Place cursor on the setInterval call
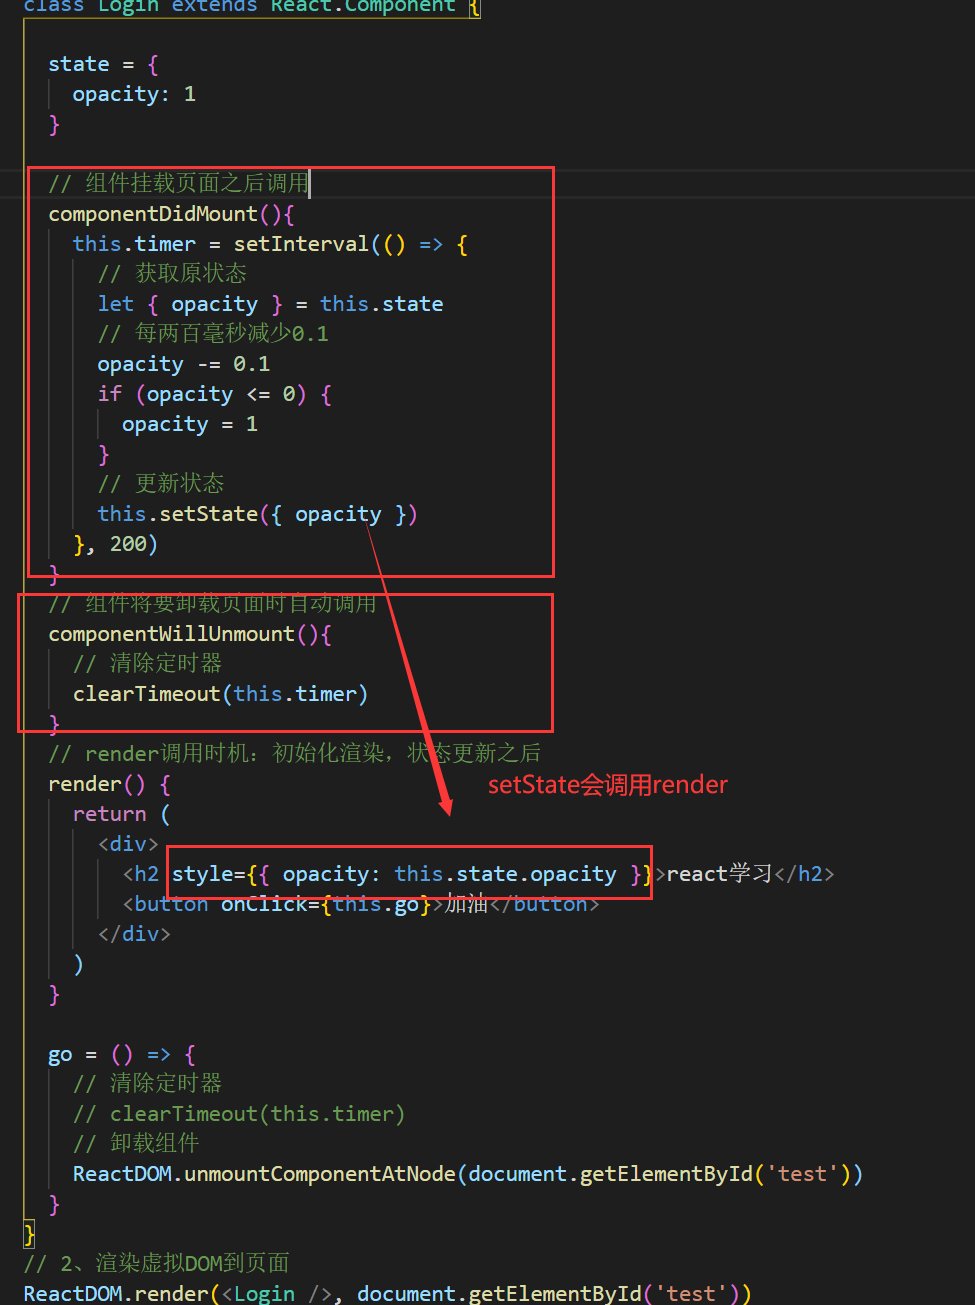This screenshot has width=975, height=1305. (301, 244)
